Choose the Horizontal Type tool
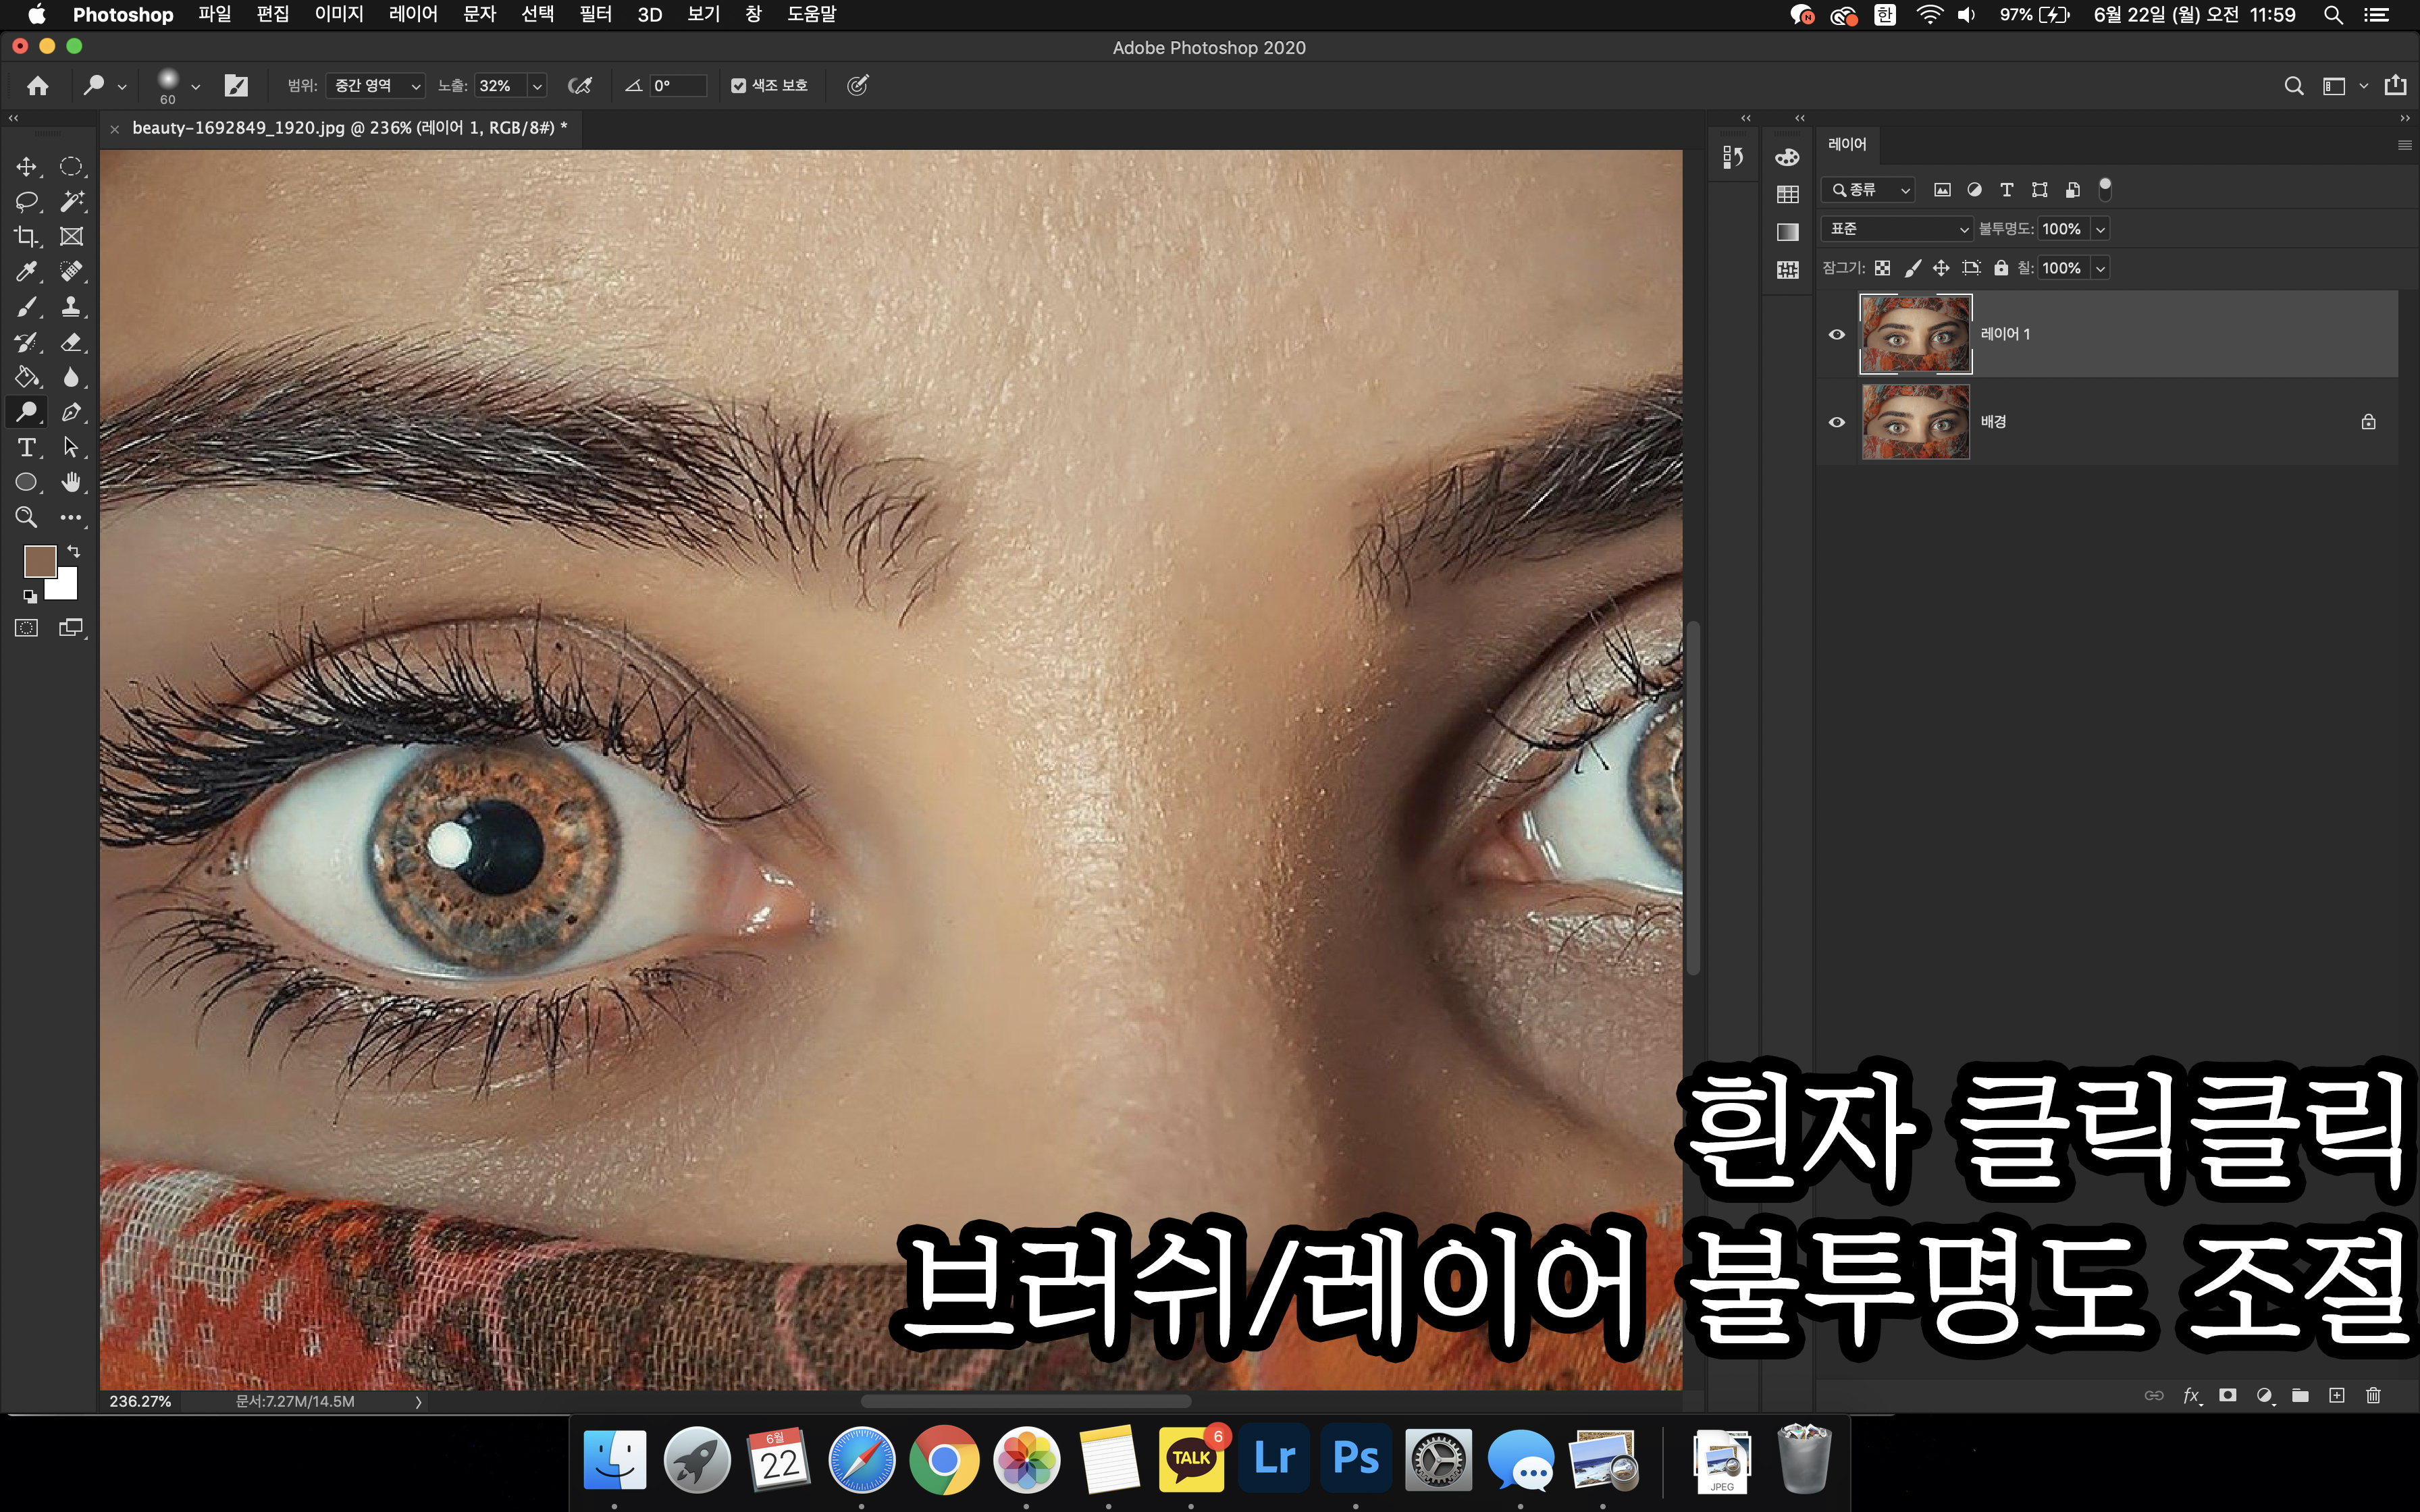Viewport: 2420px width, 1512px height. coord(26,447)
